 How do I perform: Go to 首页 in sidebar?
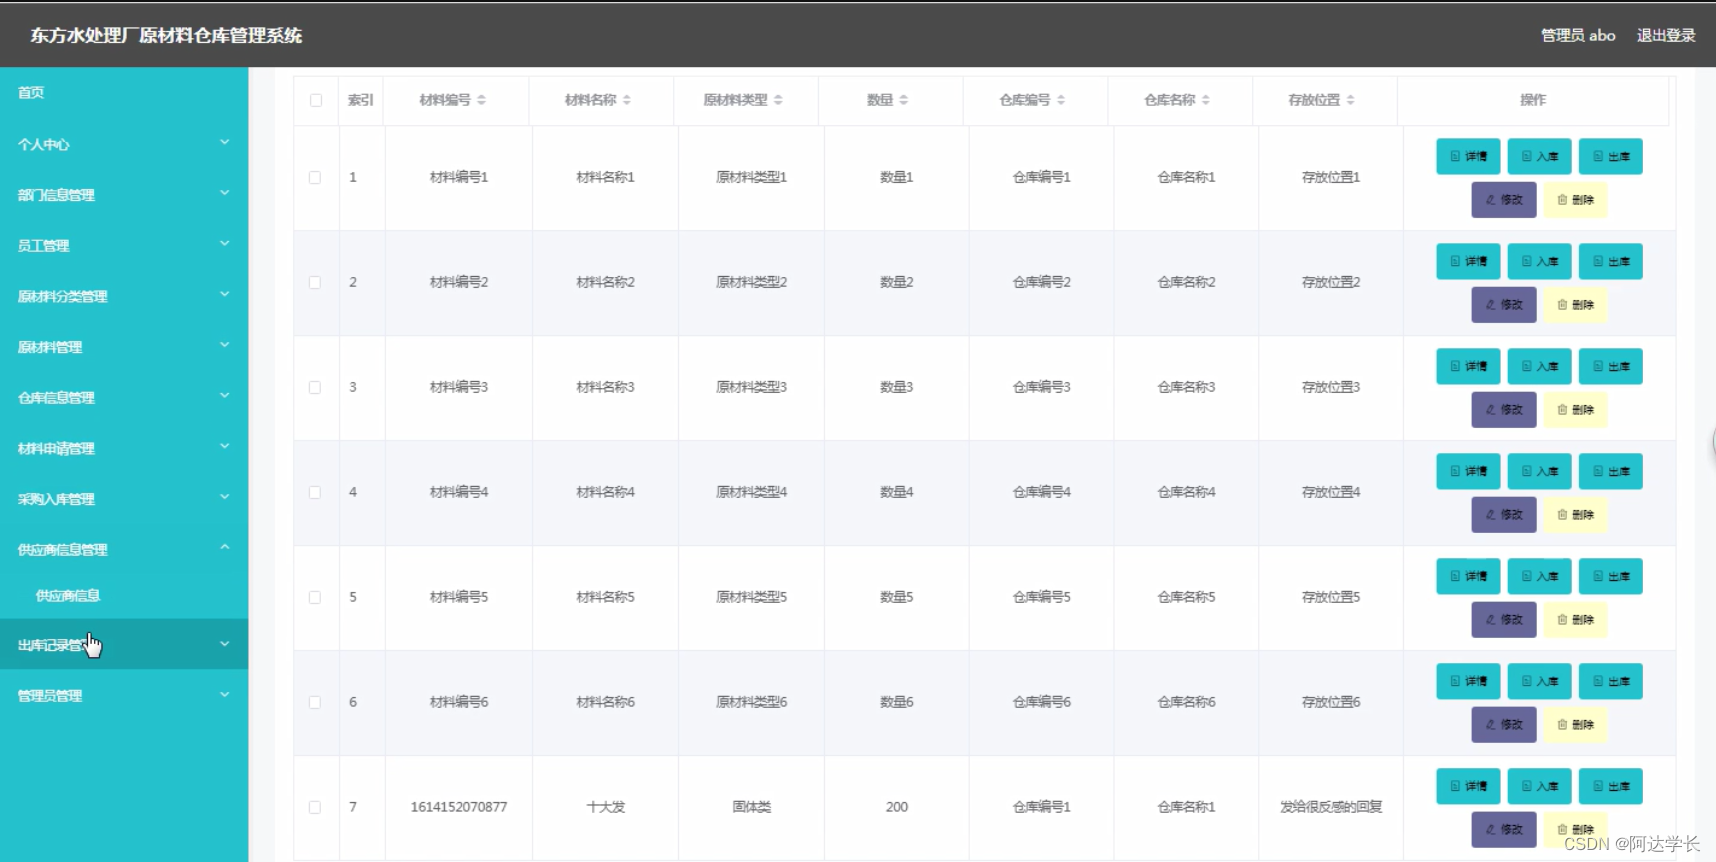tap(124, 92)
